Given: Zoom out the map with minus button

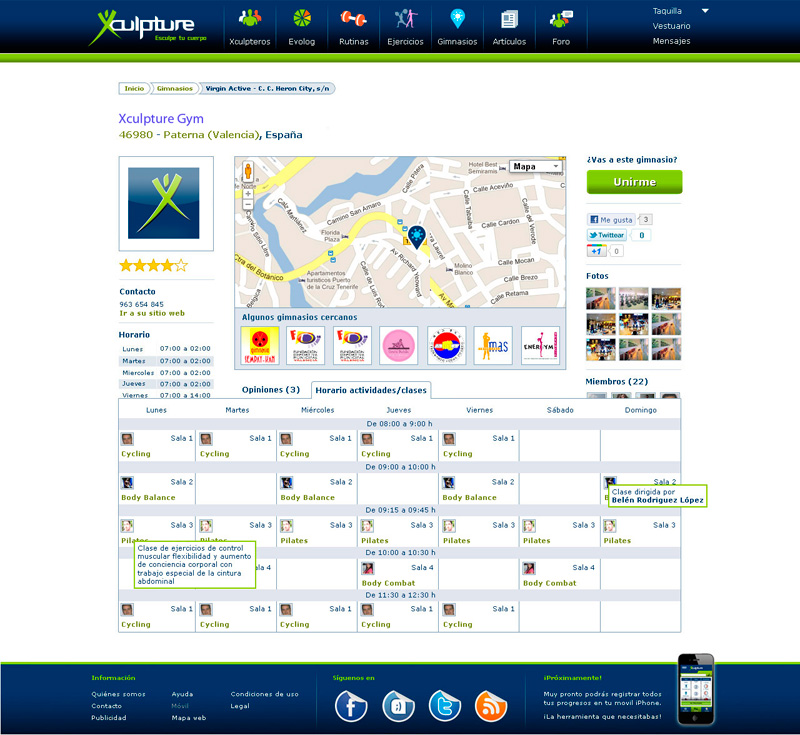Looking at the screenshot, I should click(248, 205).
